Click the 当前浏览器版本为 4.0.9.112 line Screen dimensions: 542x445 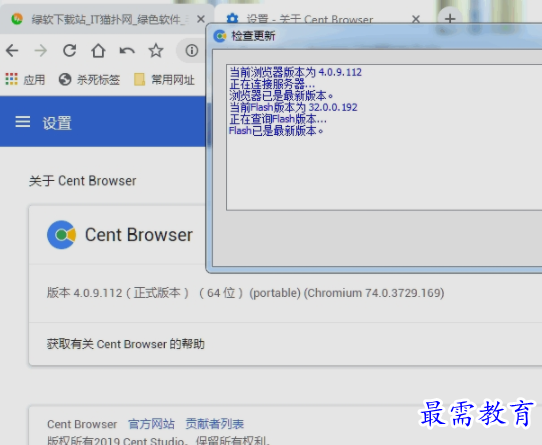(x=296, y=72)
